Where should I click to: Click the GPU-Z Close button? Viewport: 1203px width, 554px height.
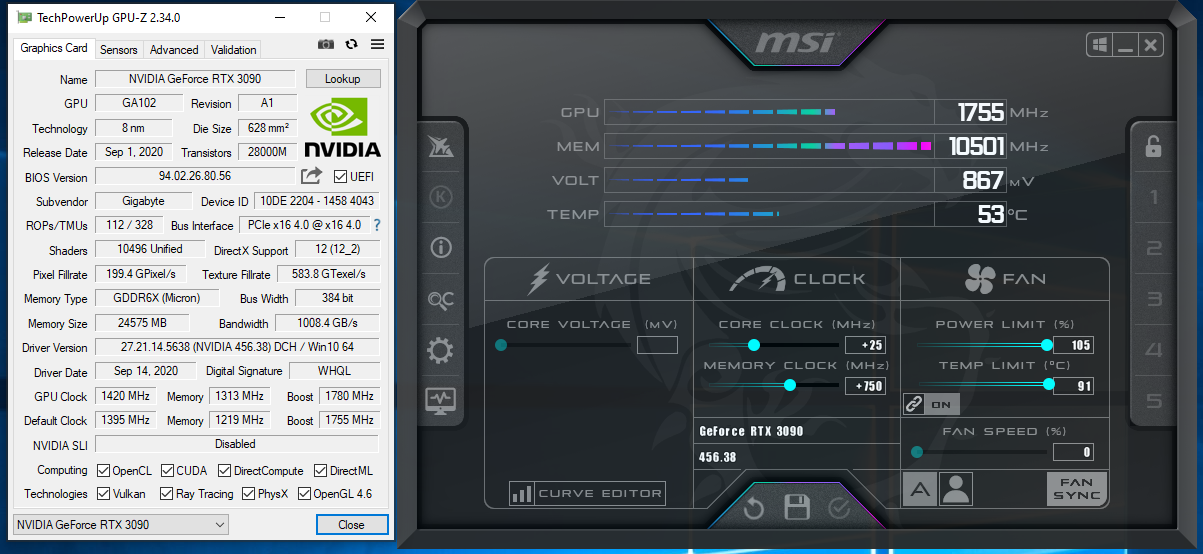351,525
